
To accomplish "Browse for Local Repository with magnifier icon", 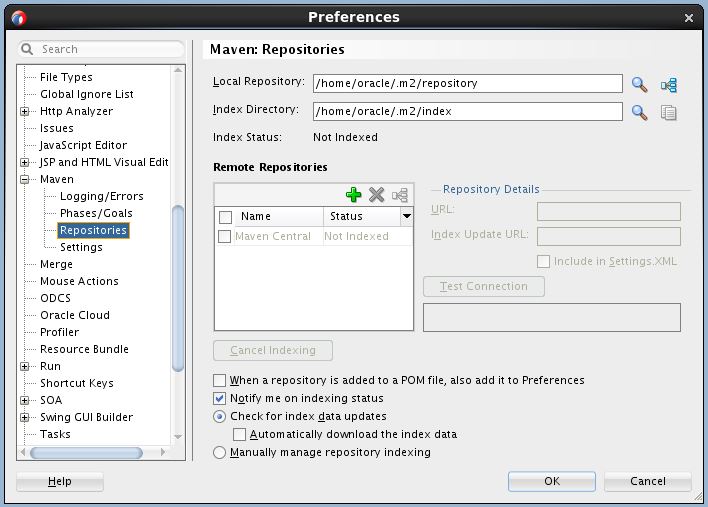I will click(x=640, y=85).
